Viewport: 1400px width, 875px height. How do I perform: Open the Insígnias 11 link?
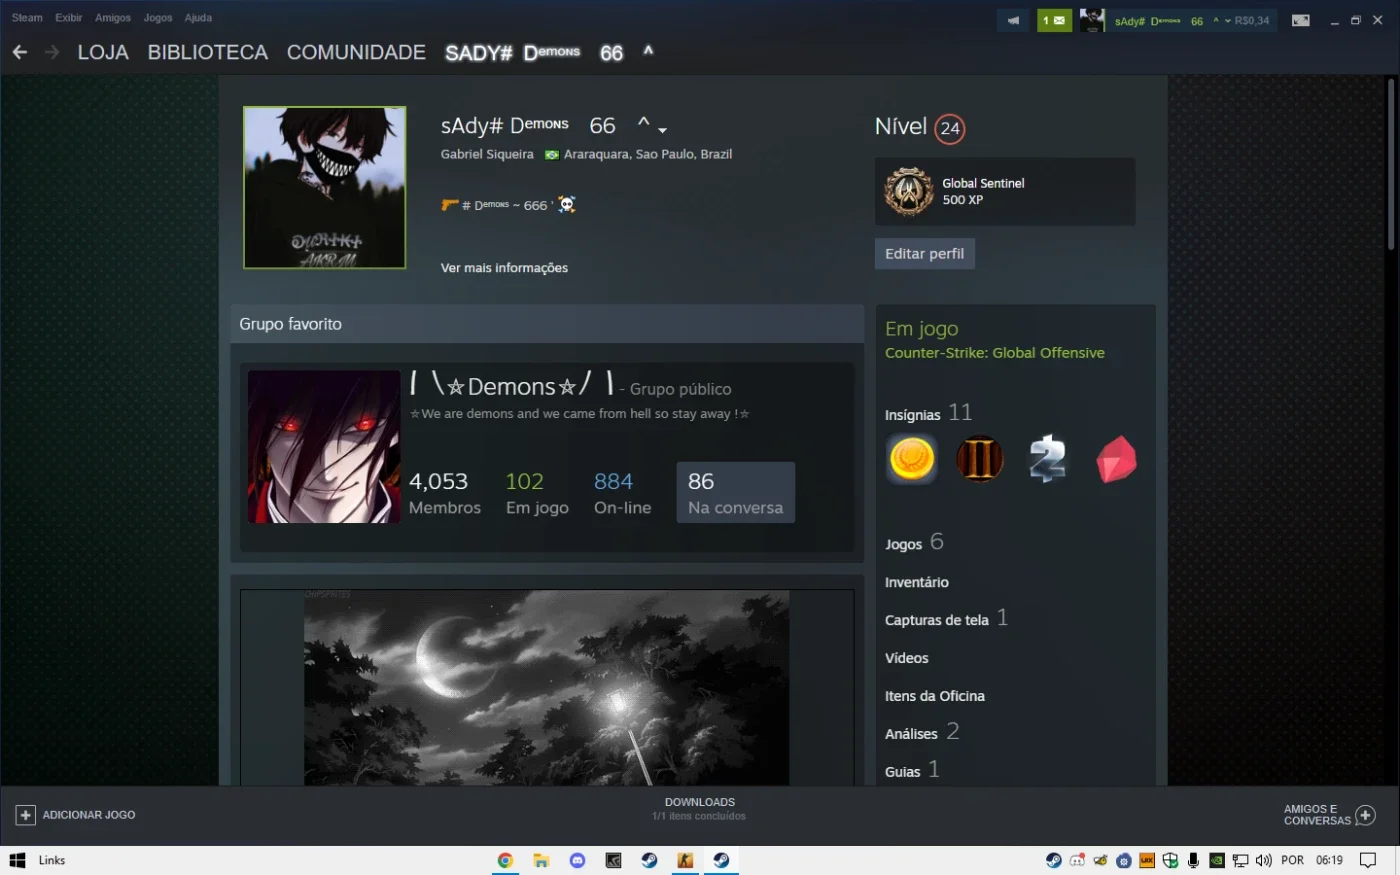click(928, 413)
